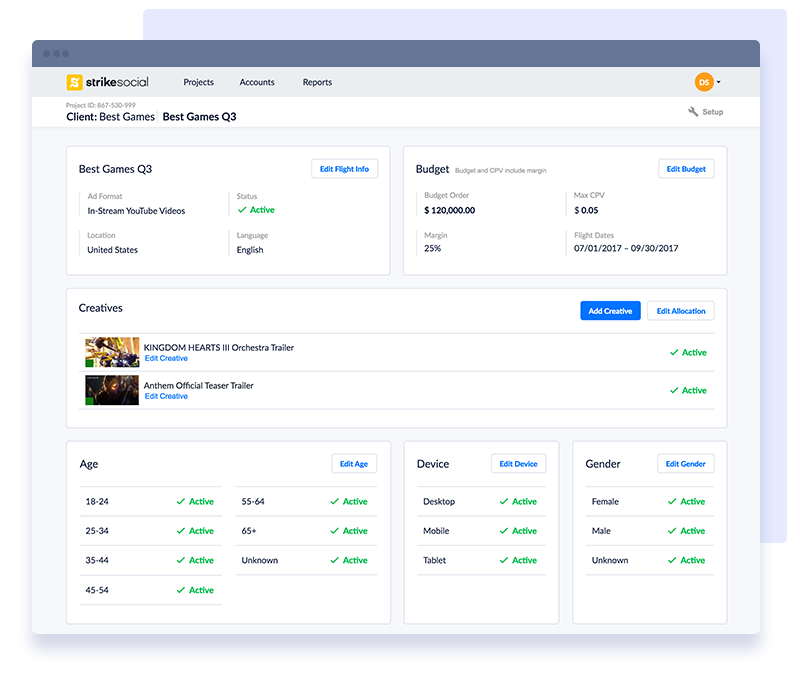The height and width of the screenshot is (677, 800).
Task: Click the Desktop device row label
Action: 439,502
